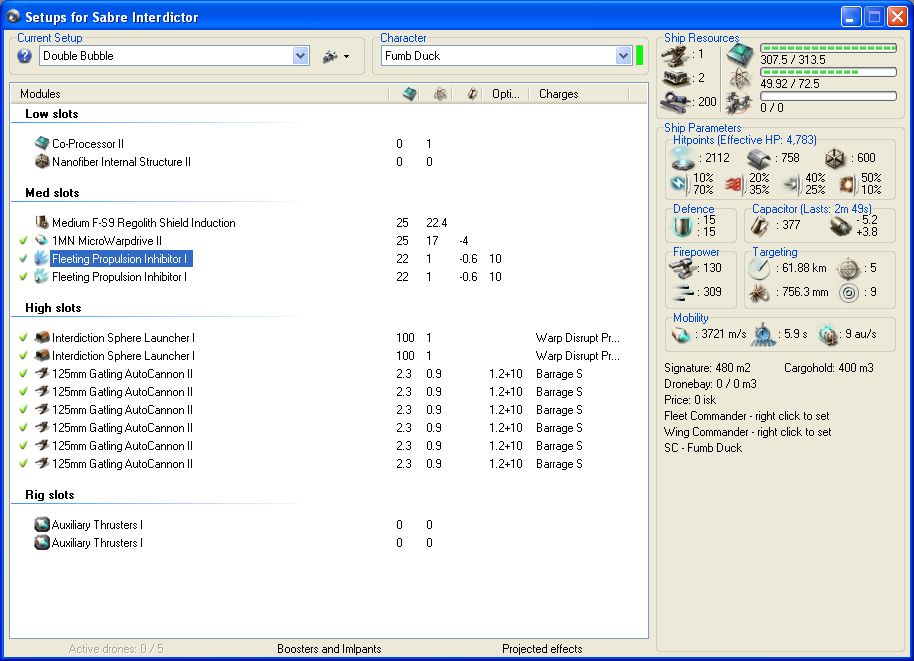Click the CPU resource icon next to 307.5 / 313.5
The width and height of the screenshot is (914, 661).
740,55
